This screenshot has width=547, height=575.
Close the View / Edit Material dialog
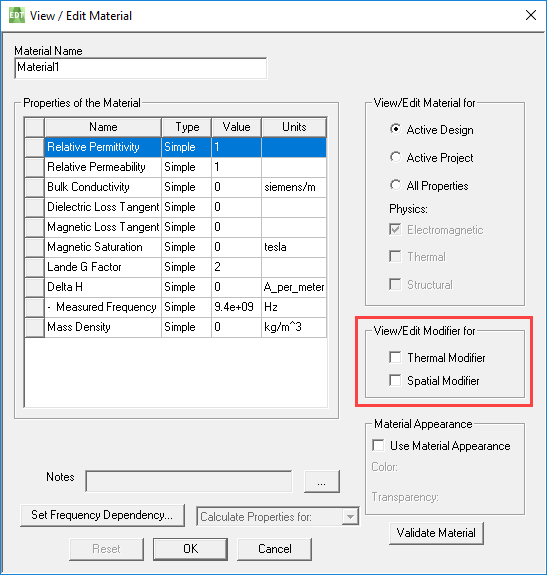click(531, 15)
